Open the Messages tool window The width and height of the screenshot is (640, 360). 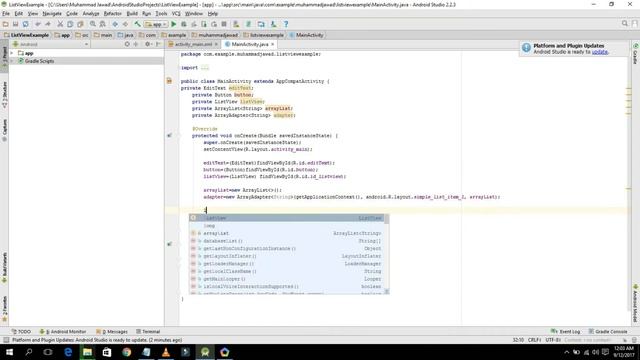click(x=112, y=331)
